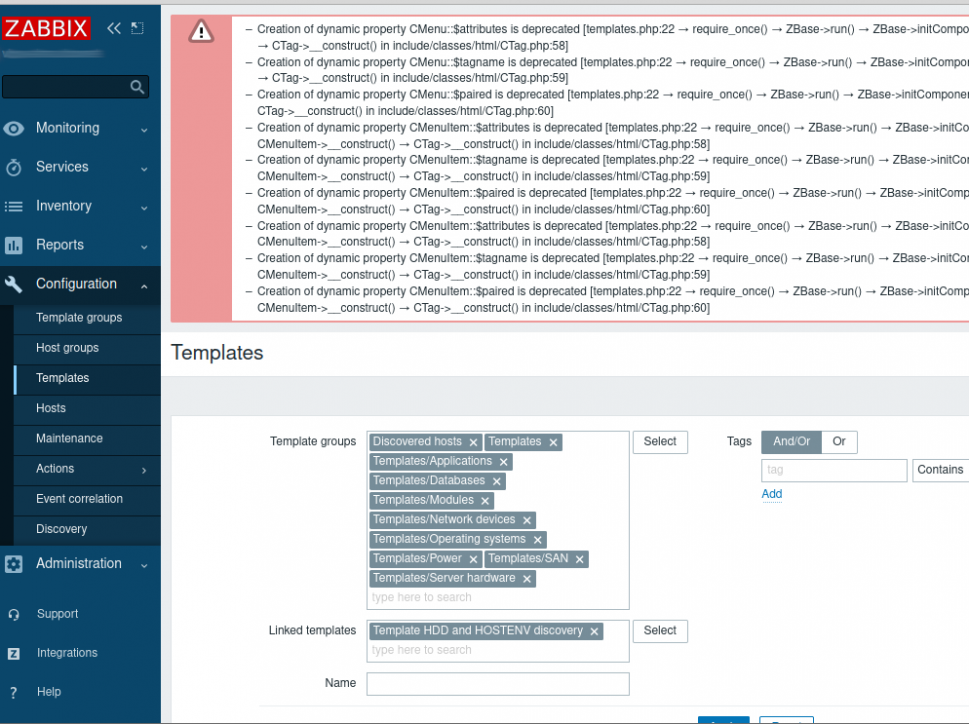
Task: Select the And/Or tag mode
Action: 791,442
